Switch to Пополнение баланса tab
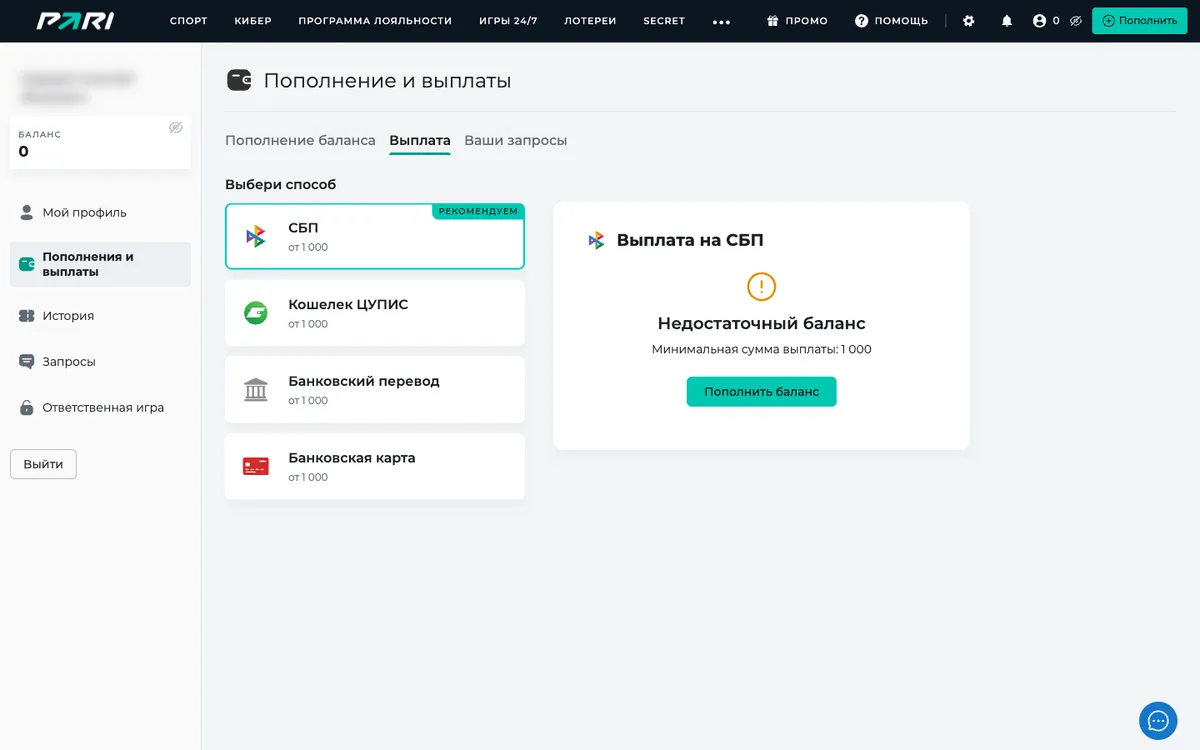 (x=300, y=141)
